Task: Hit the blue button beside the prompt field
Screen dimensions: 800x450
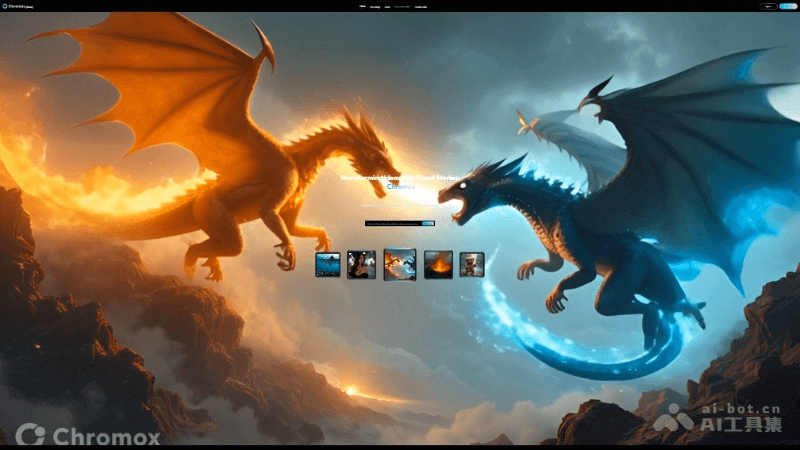Action: [x=428, y=224]
